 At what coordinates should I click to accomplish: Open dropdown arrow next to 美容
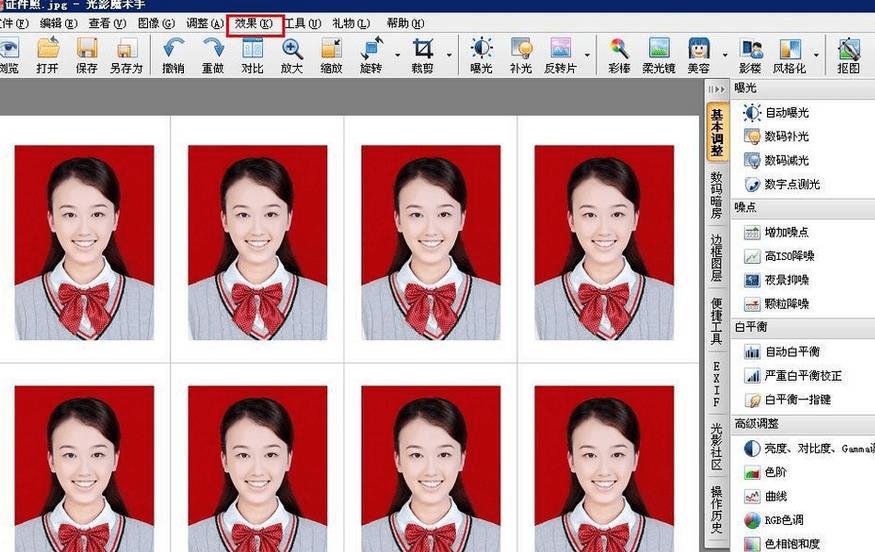tap(725, 55)
